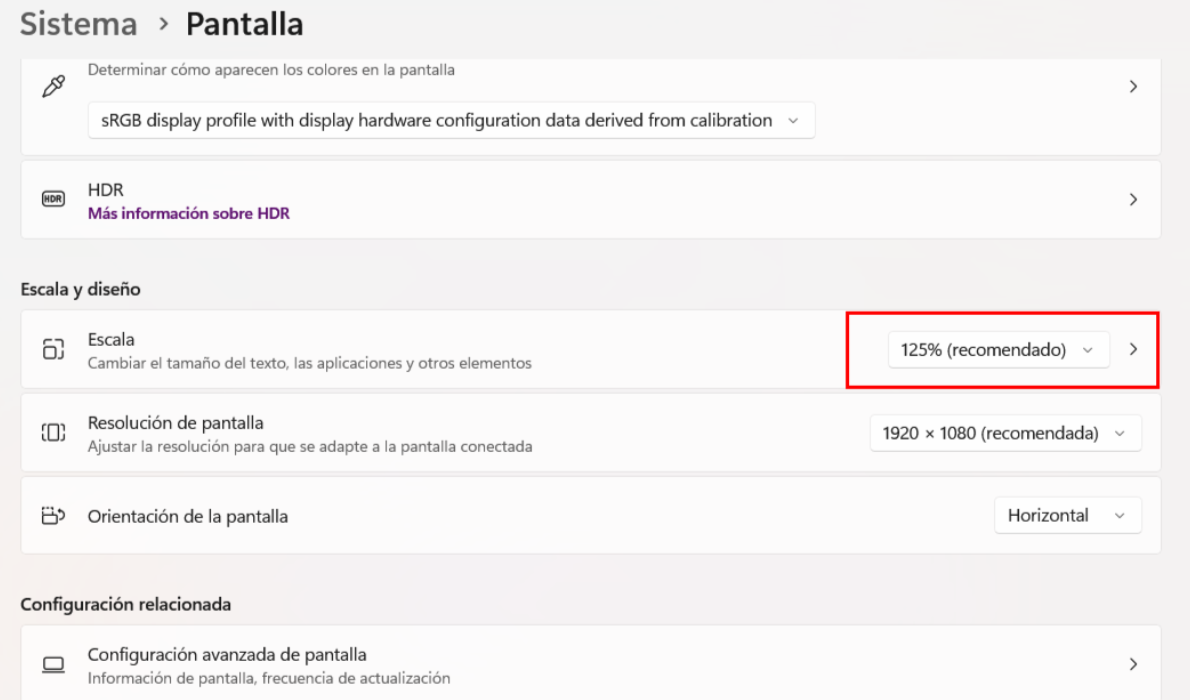Screen dimensions: 1190x700
Task: Open HDR settings via right chevron
Action: [1133, 200]
